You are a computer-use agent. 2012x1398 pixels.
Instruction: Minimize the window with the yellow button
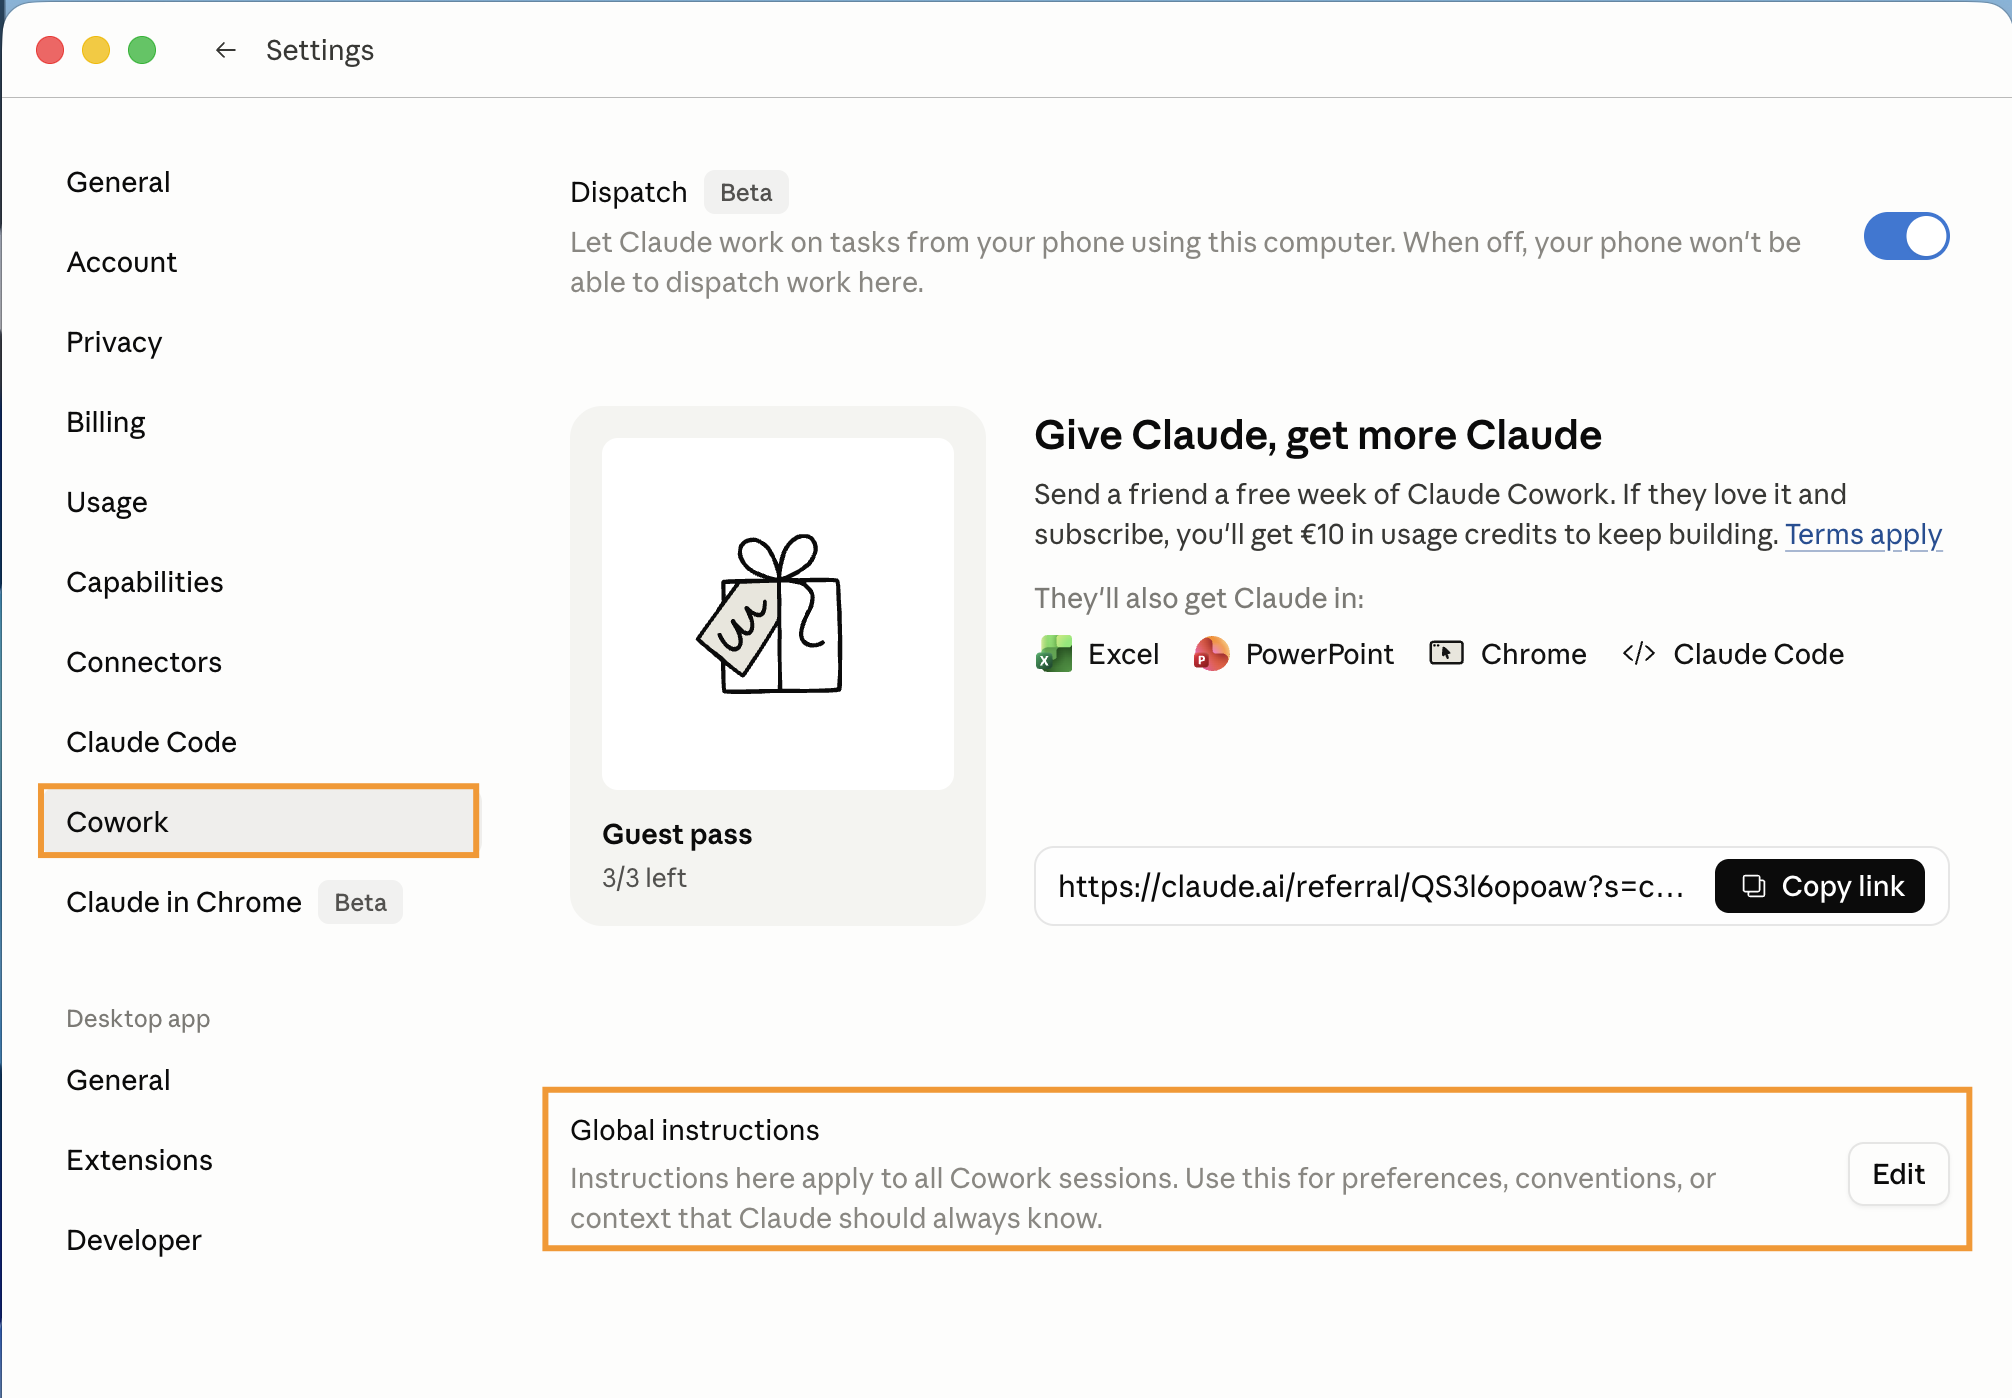(x=96, y=50)
